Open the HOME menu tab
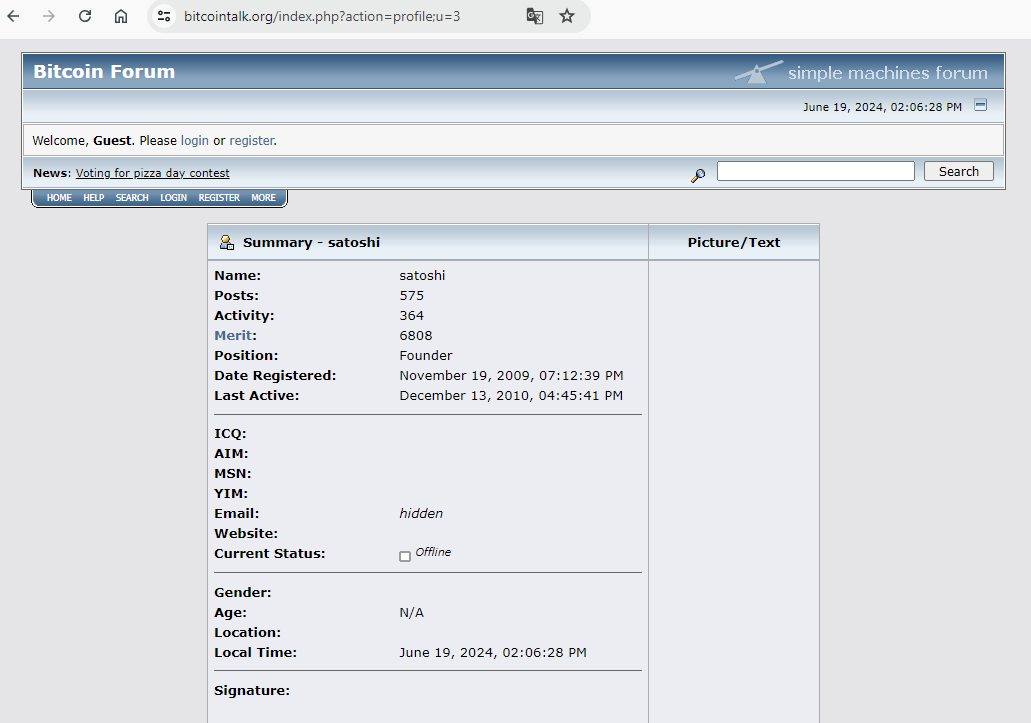Viewport: 1031px width, 723px height. pyautogui.click(x=59, y=198)
